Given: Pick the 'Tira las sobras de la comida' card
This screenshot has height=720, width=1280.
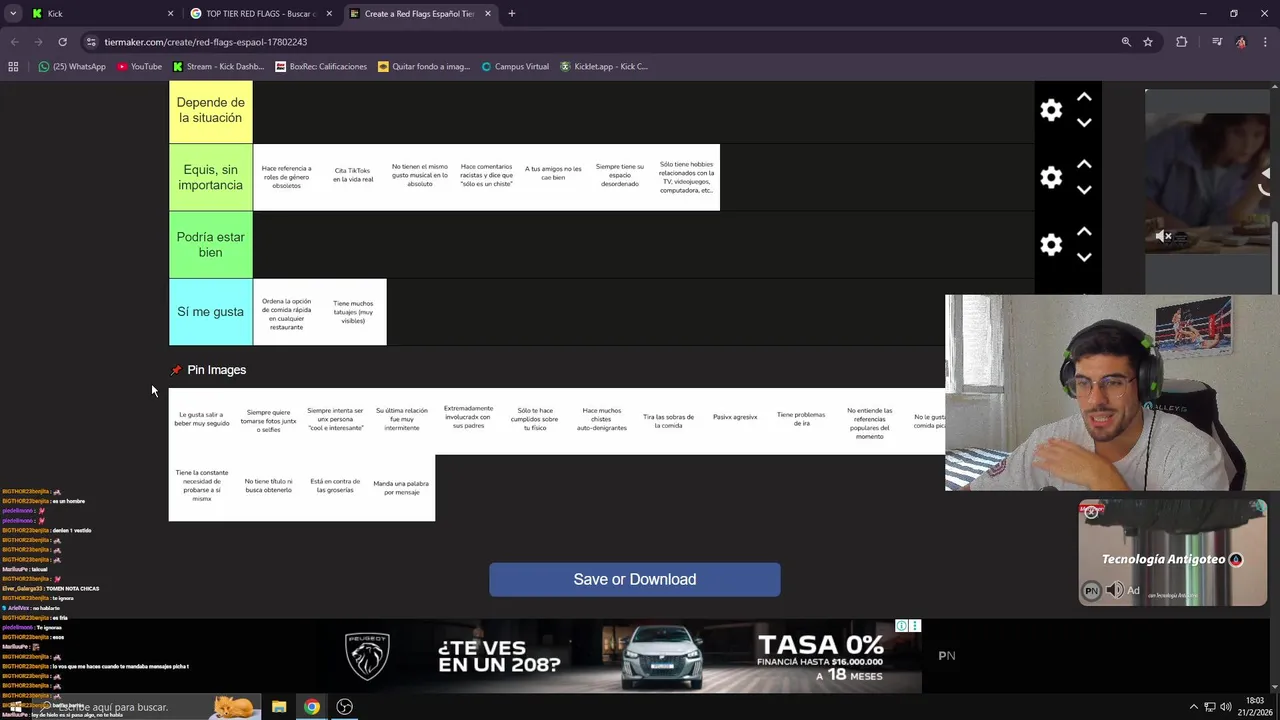Looking at the screenshot, I should point(668,421).
